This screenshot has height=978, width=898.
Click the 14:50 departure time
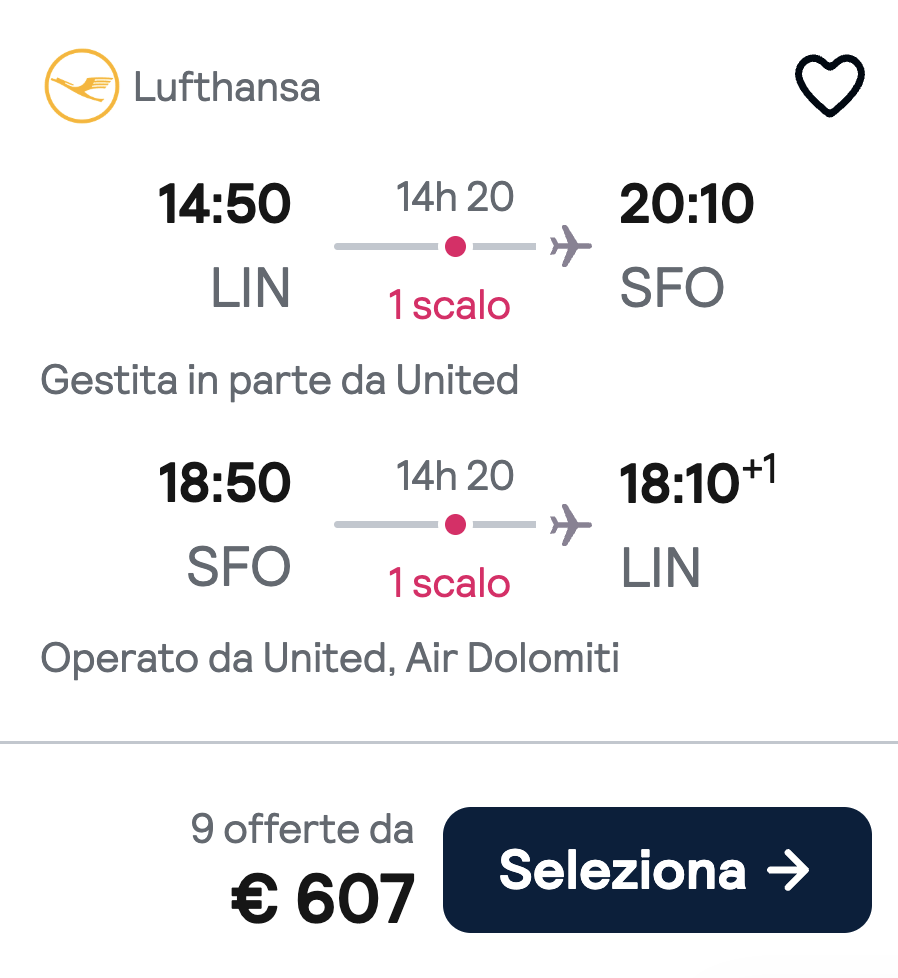tap(227, 203)
